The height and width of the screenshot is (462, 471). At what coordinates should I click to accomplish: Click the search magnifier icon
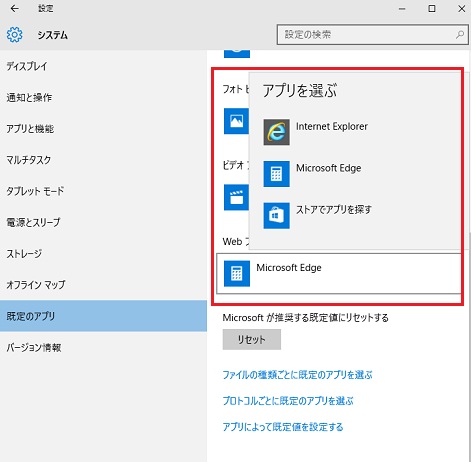click(x=460, y=34)
